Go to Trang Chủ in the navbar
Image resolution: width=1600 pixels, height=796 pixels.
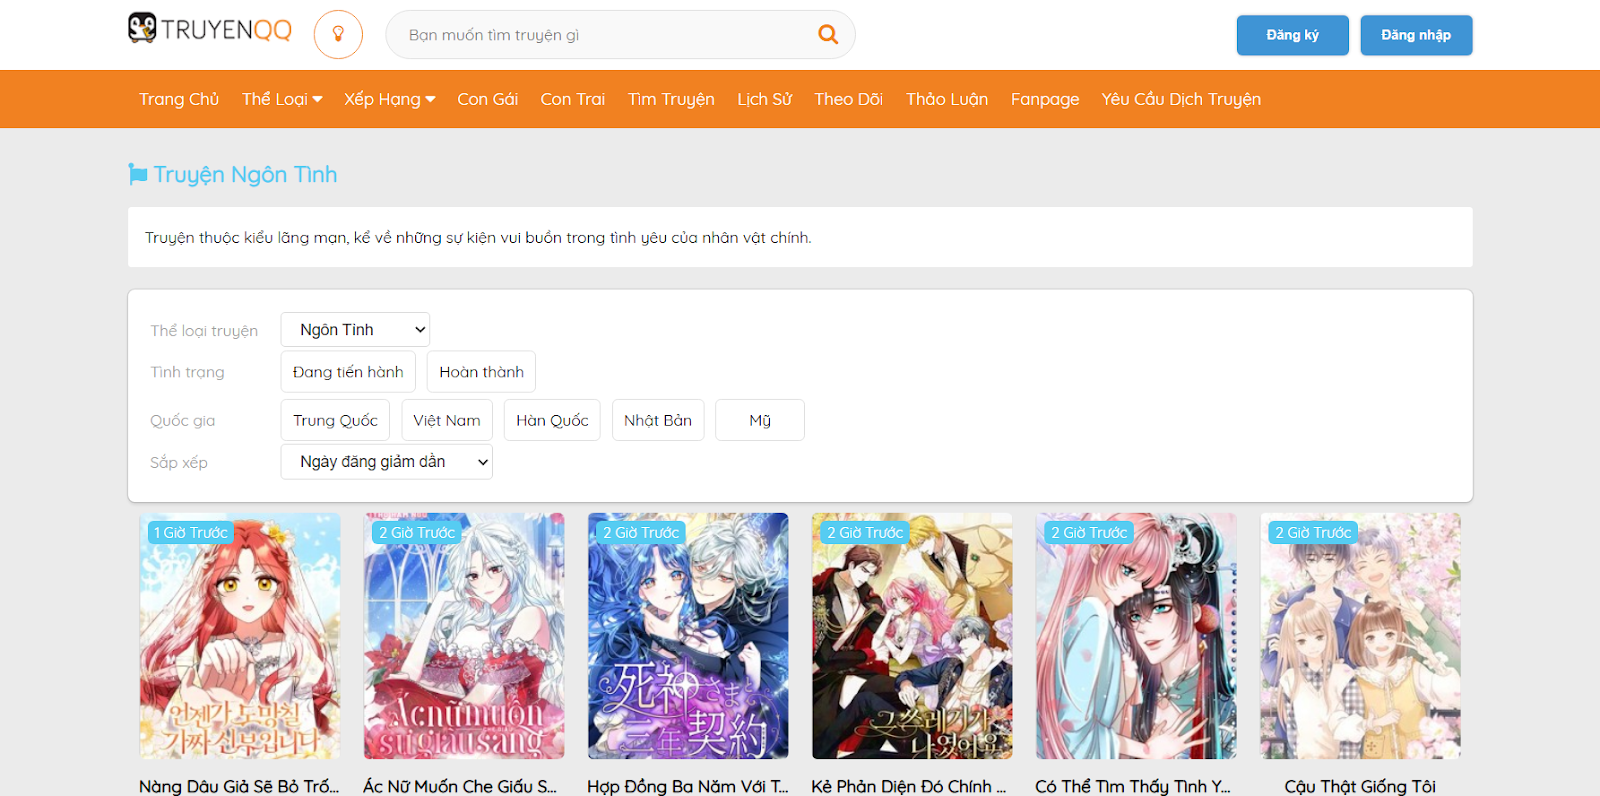[179, 99]
